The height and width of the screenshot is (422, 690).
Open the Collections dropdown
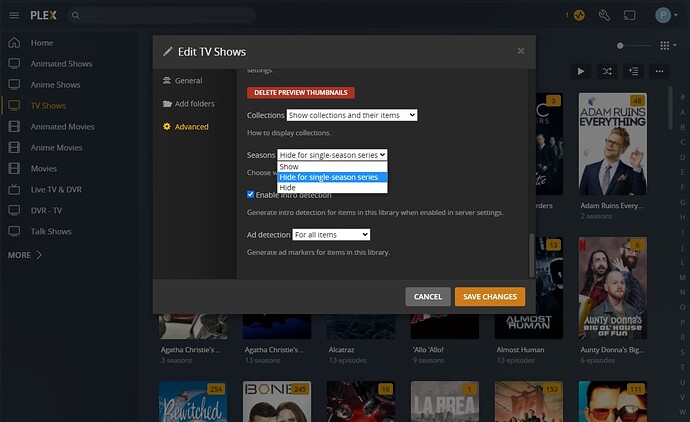point(352,115)
